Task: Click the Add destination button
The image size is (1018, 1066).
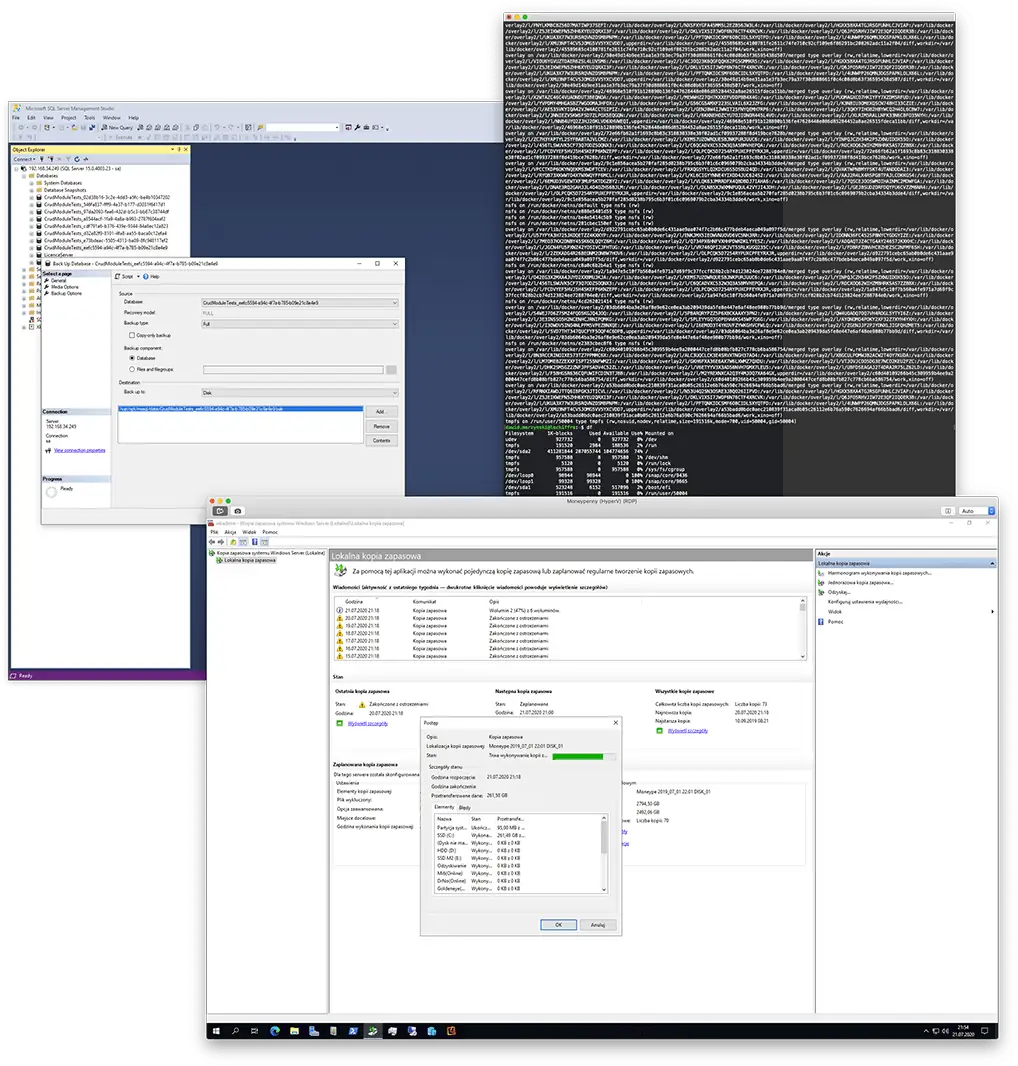Action: tap(380, 412)
